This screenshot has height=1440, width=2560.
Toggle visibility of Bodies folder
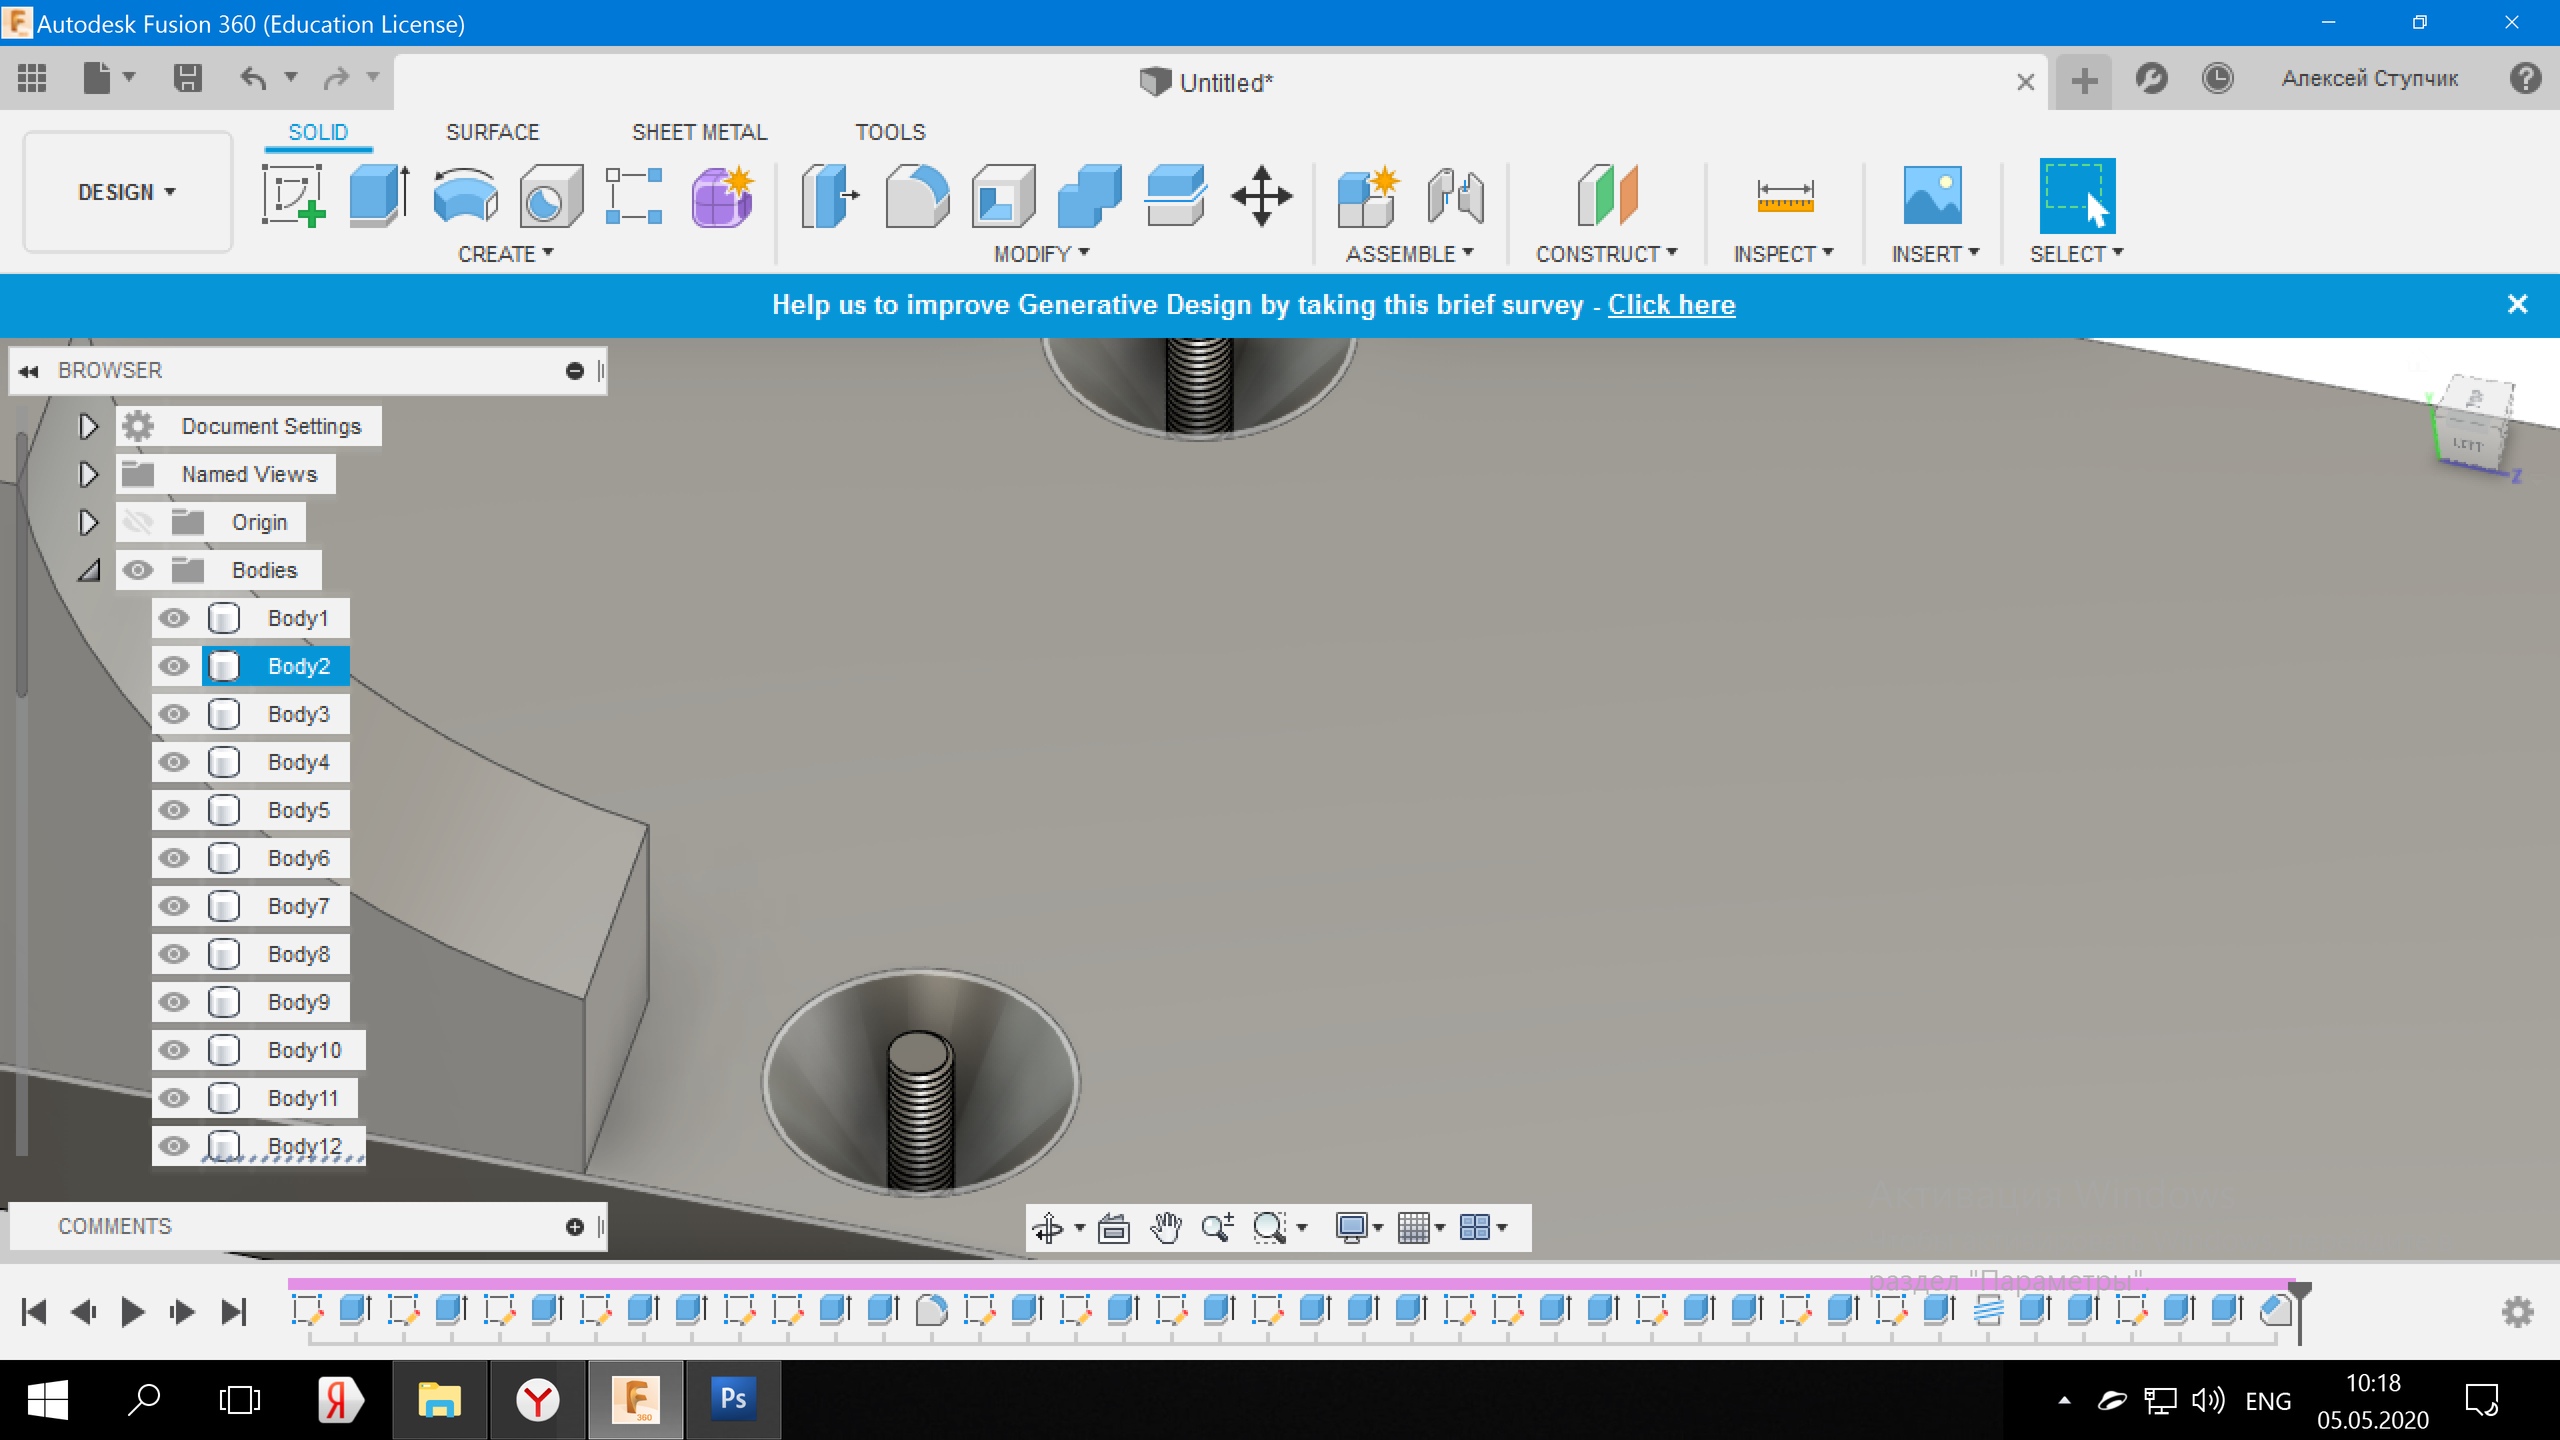coord(138,570)
